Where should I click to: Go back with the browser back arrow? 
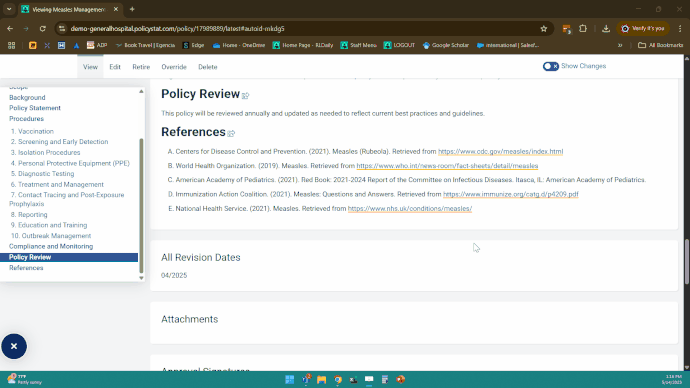click(x=10, y=29)
